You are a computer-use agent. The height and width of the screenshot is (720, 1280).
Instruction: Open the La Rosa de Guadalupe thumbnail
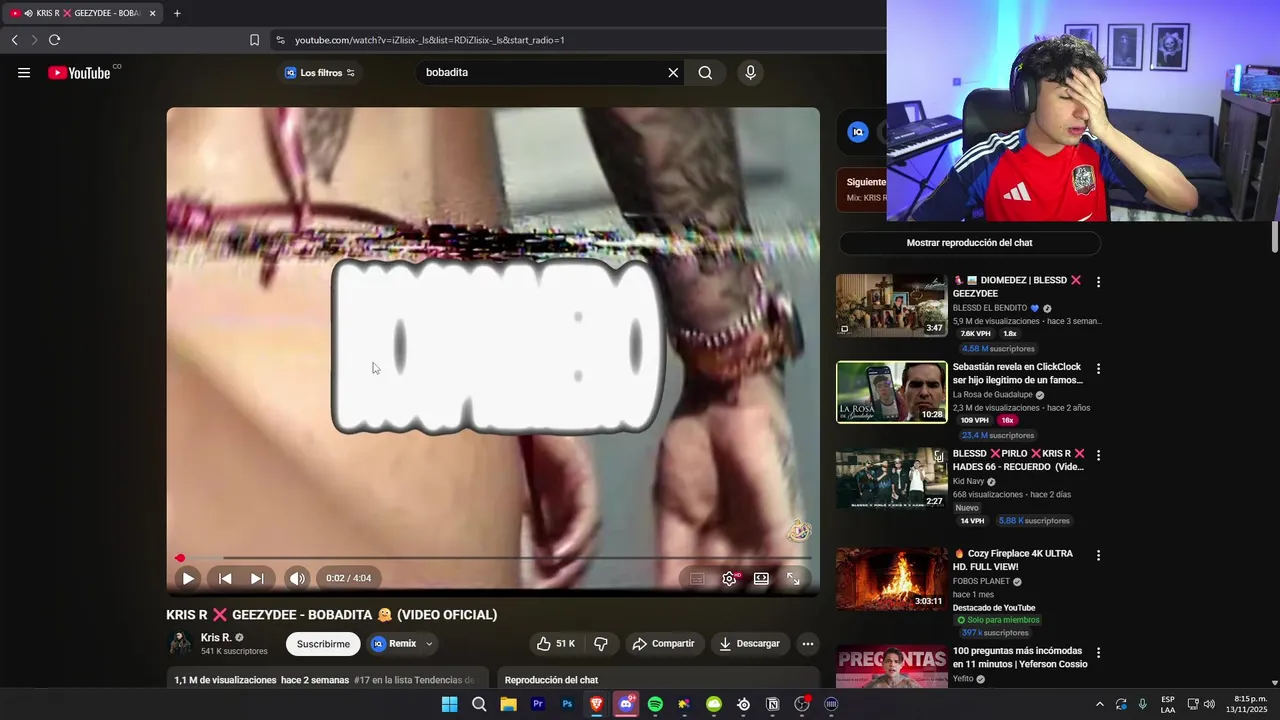(x=891, y=392)
